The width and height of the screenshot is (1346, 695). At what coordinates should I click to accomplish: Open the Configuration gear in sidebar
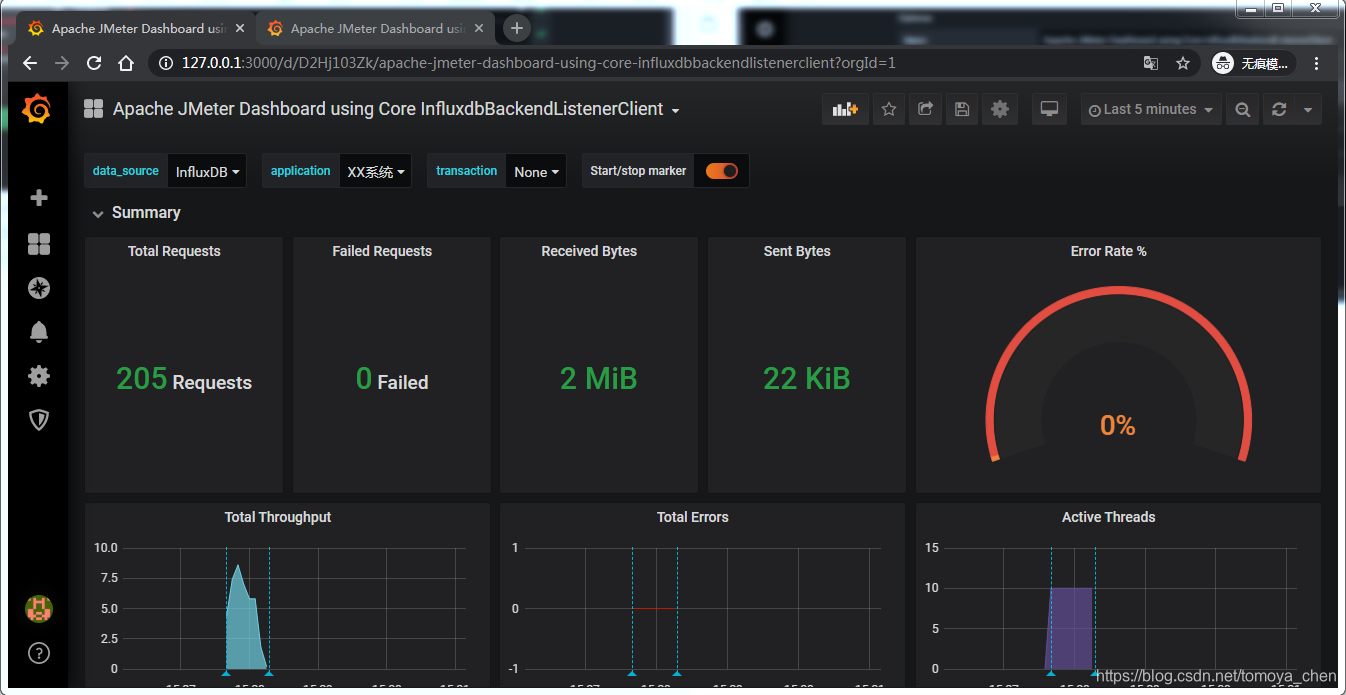[x=39, y=376]
